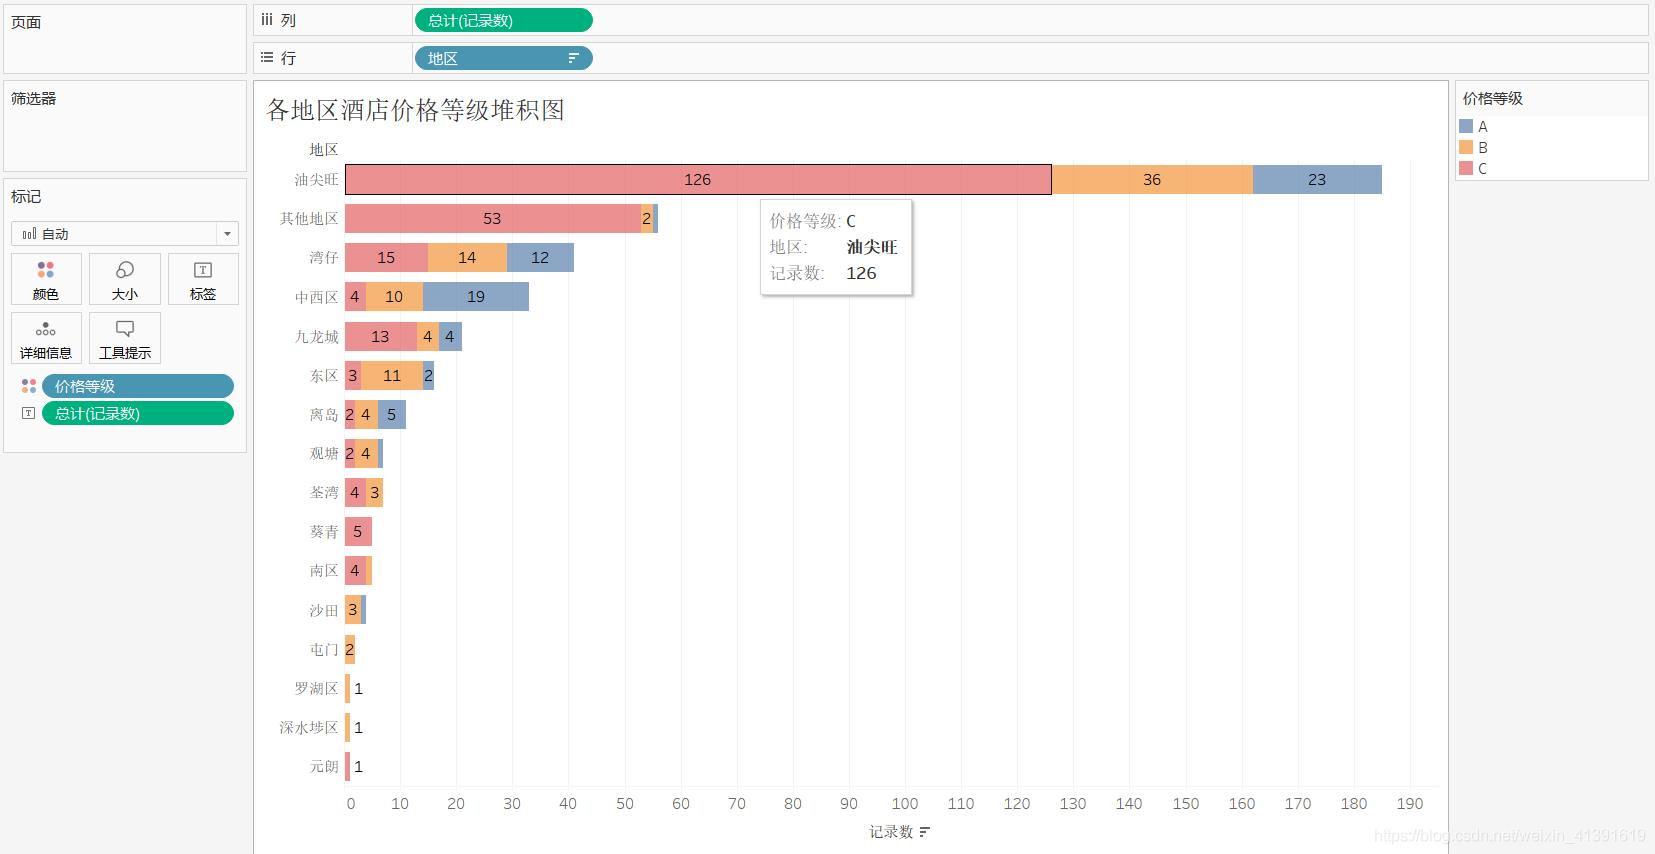Select the 油尖旺 bar segment labeled 36
This screenshot has width=1655, height=854.
pyautogui.click(x=1152, y=179)
